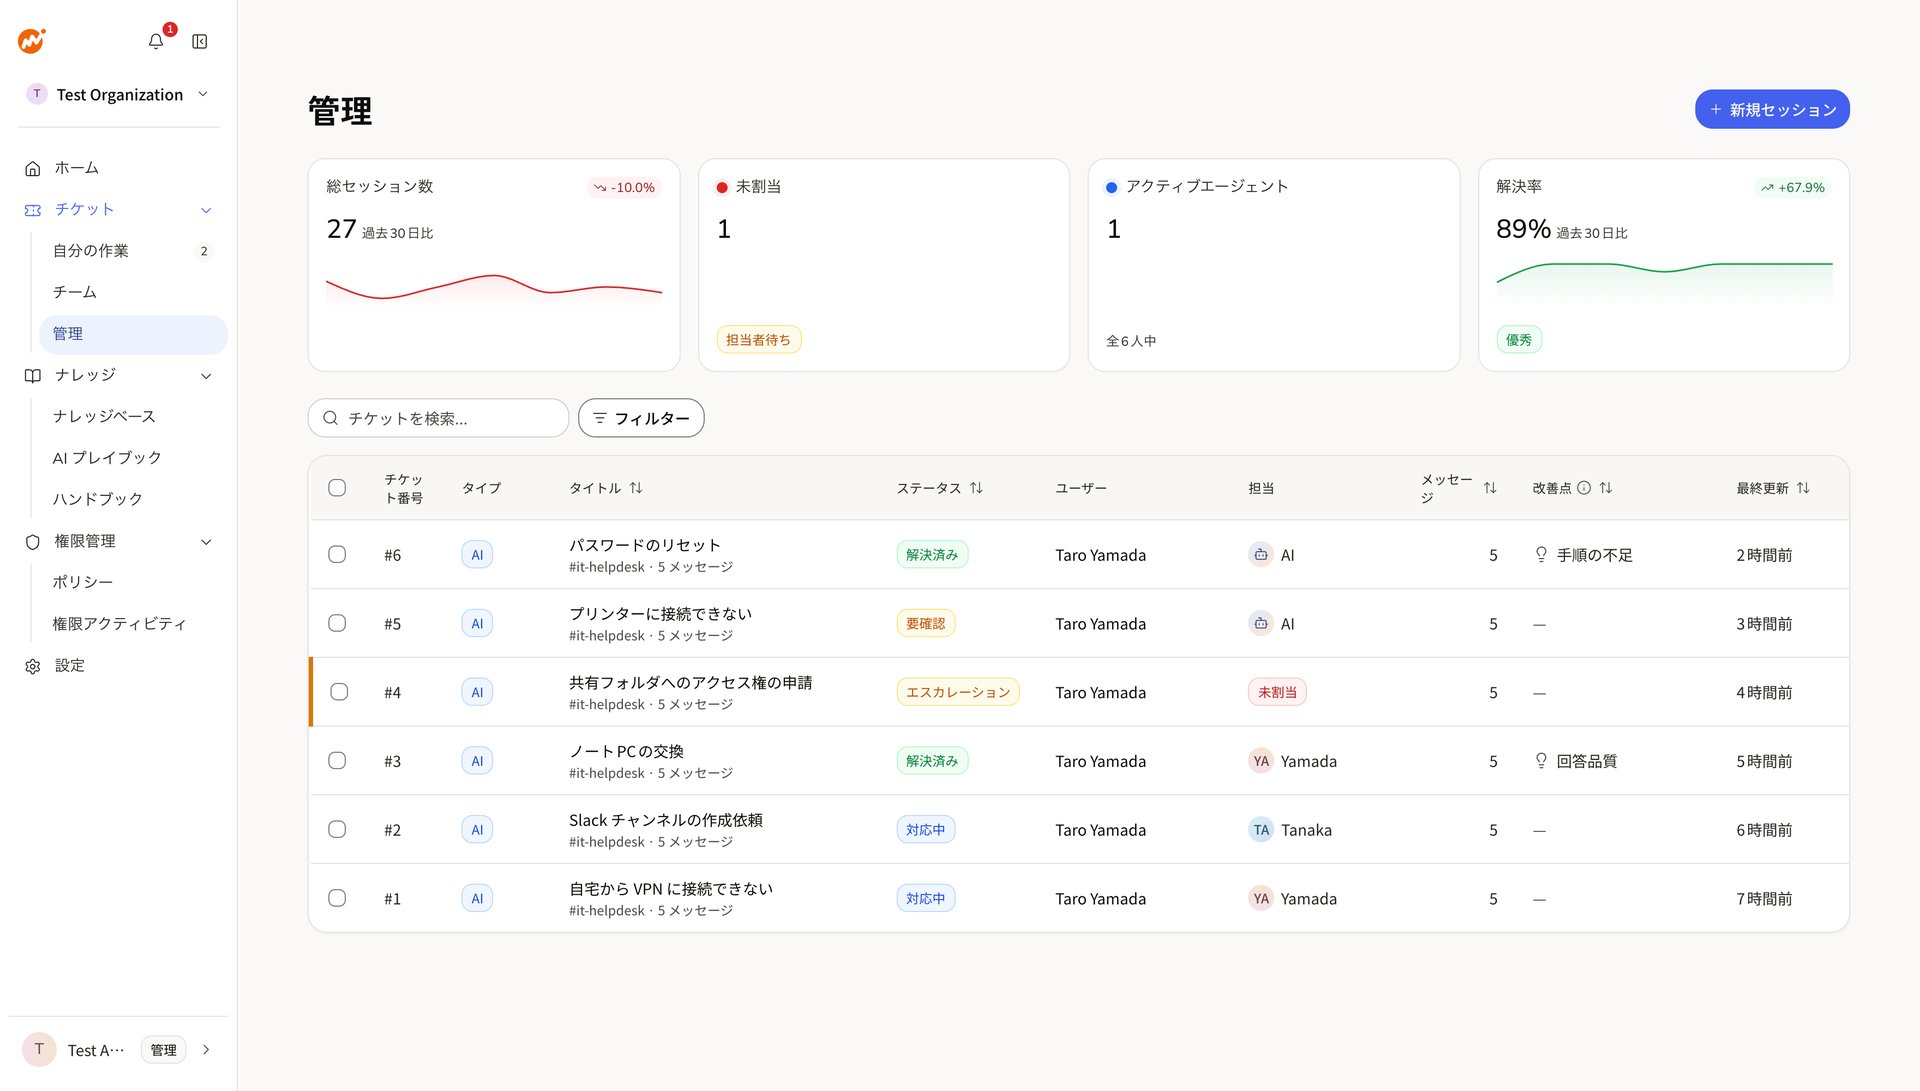Click the 未割当 badge on ticket #4
This screenshot has width=1920, height=1091.
click(1277, 692)
